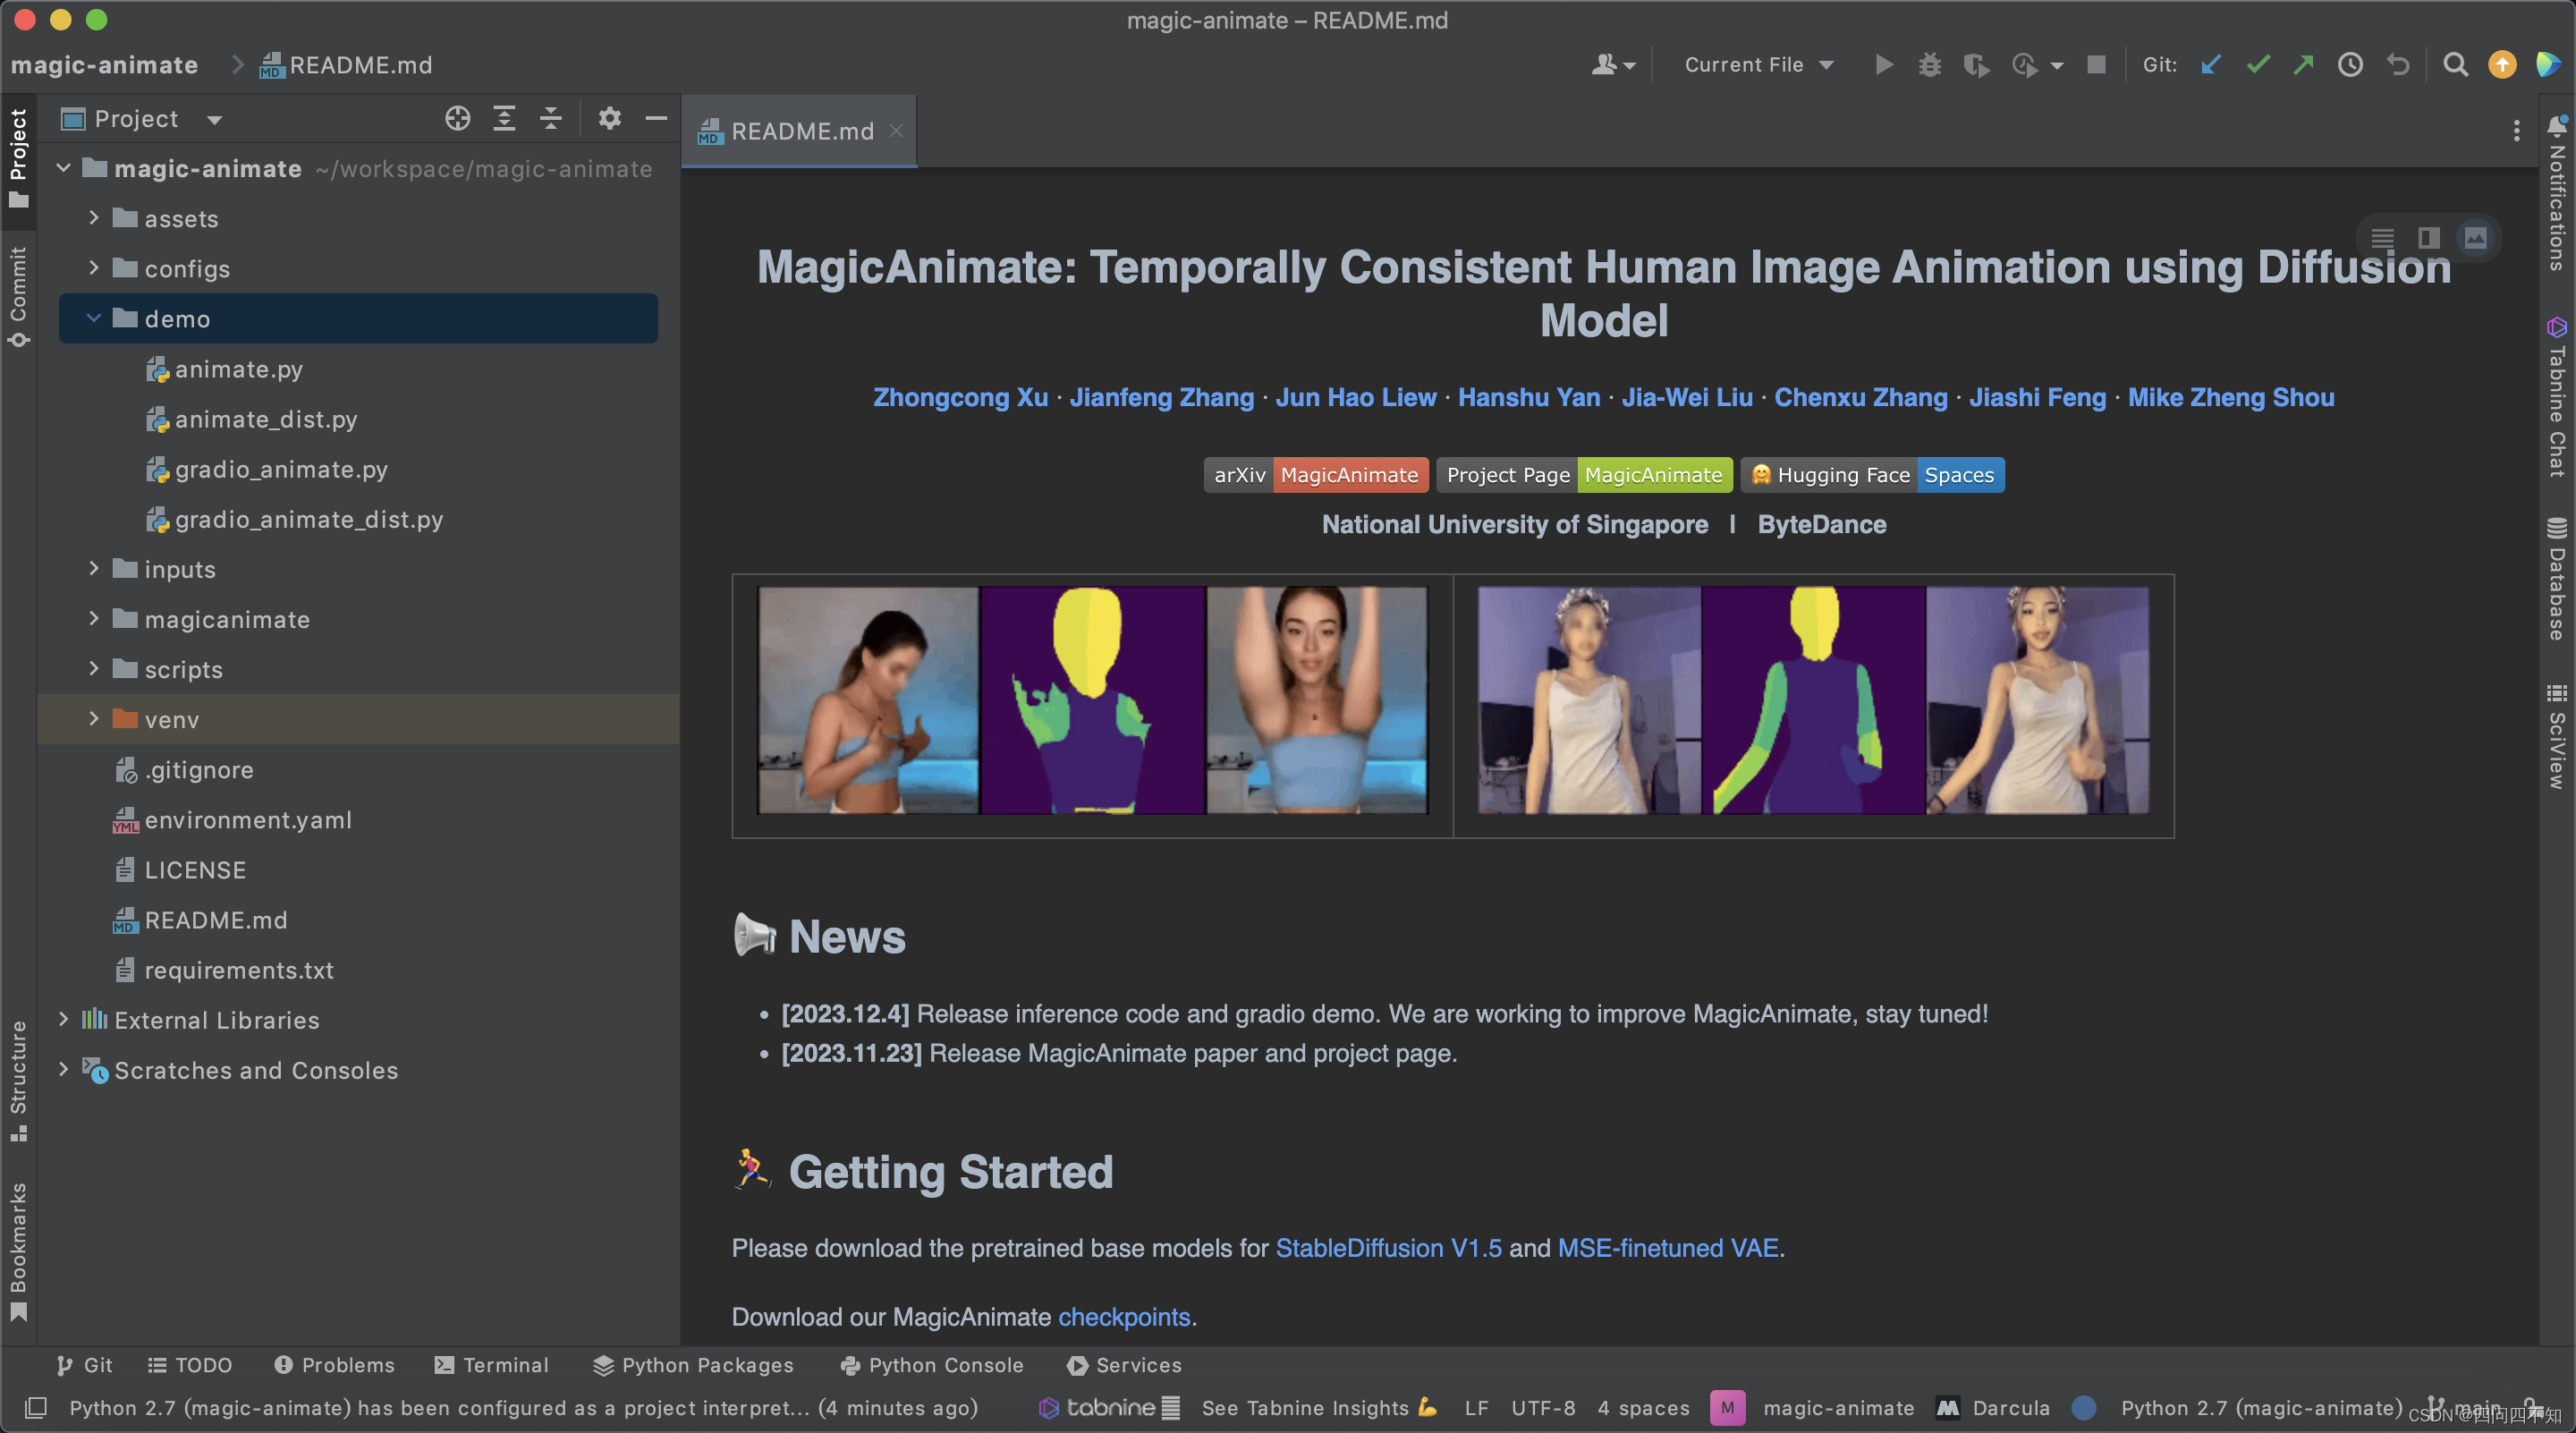Viewport: 2576px width, 1433px height.
Task: Click the Git push arrow icon
Action: tap(2304, 65)
